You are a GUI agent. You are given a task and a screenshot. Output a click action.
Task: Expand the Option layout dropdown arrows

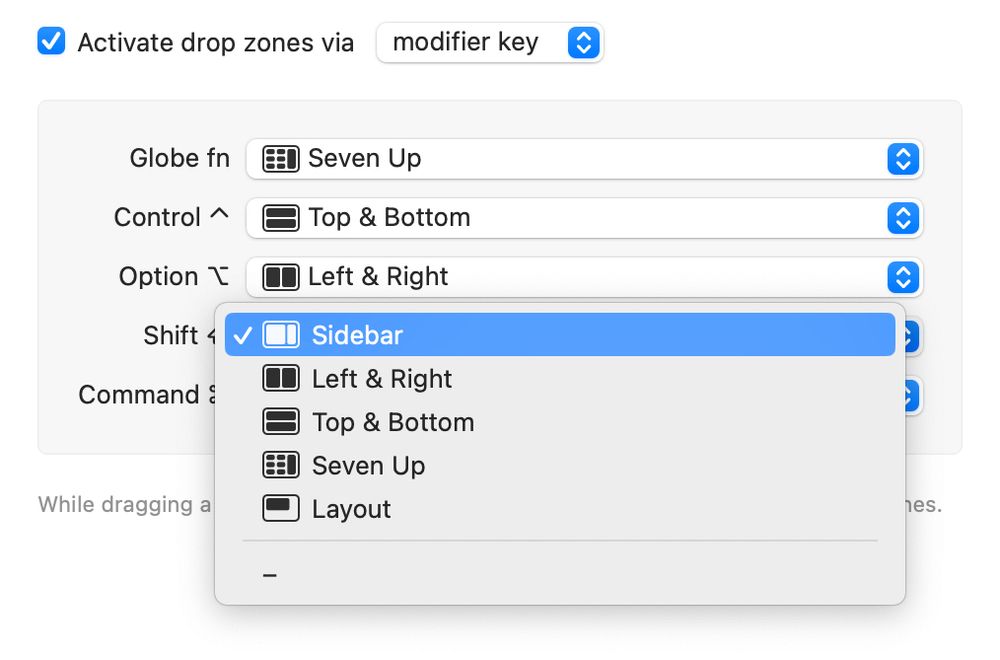tap(903, 277)
